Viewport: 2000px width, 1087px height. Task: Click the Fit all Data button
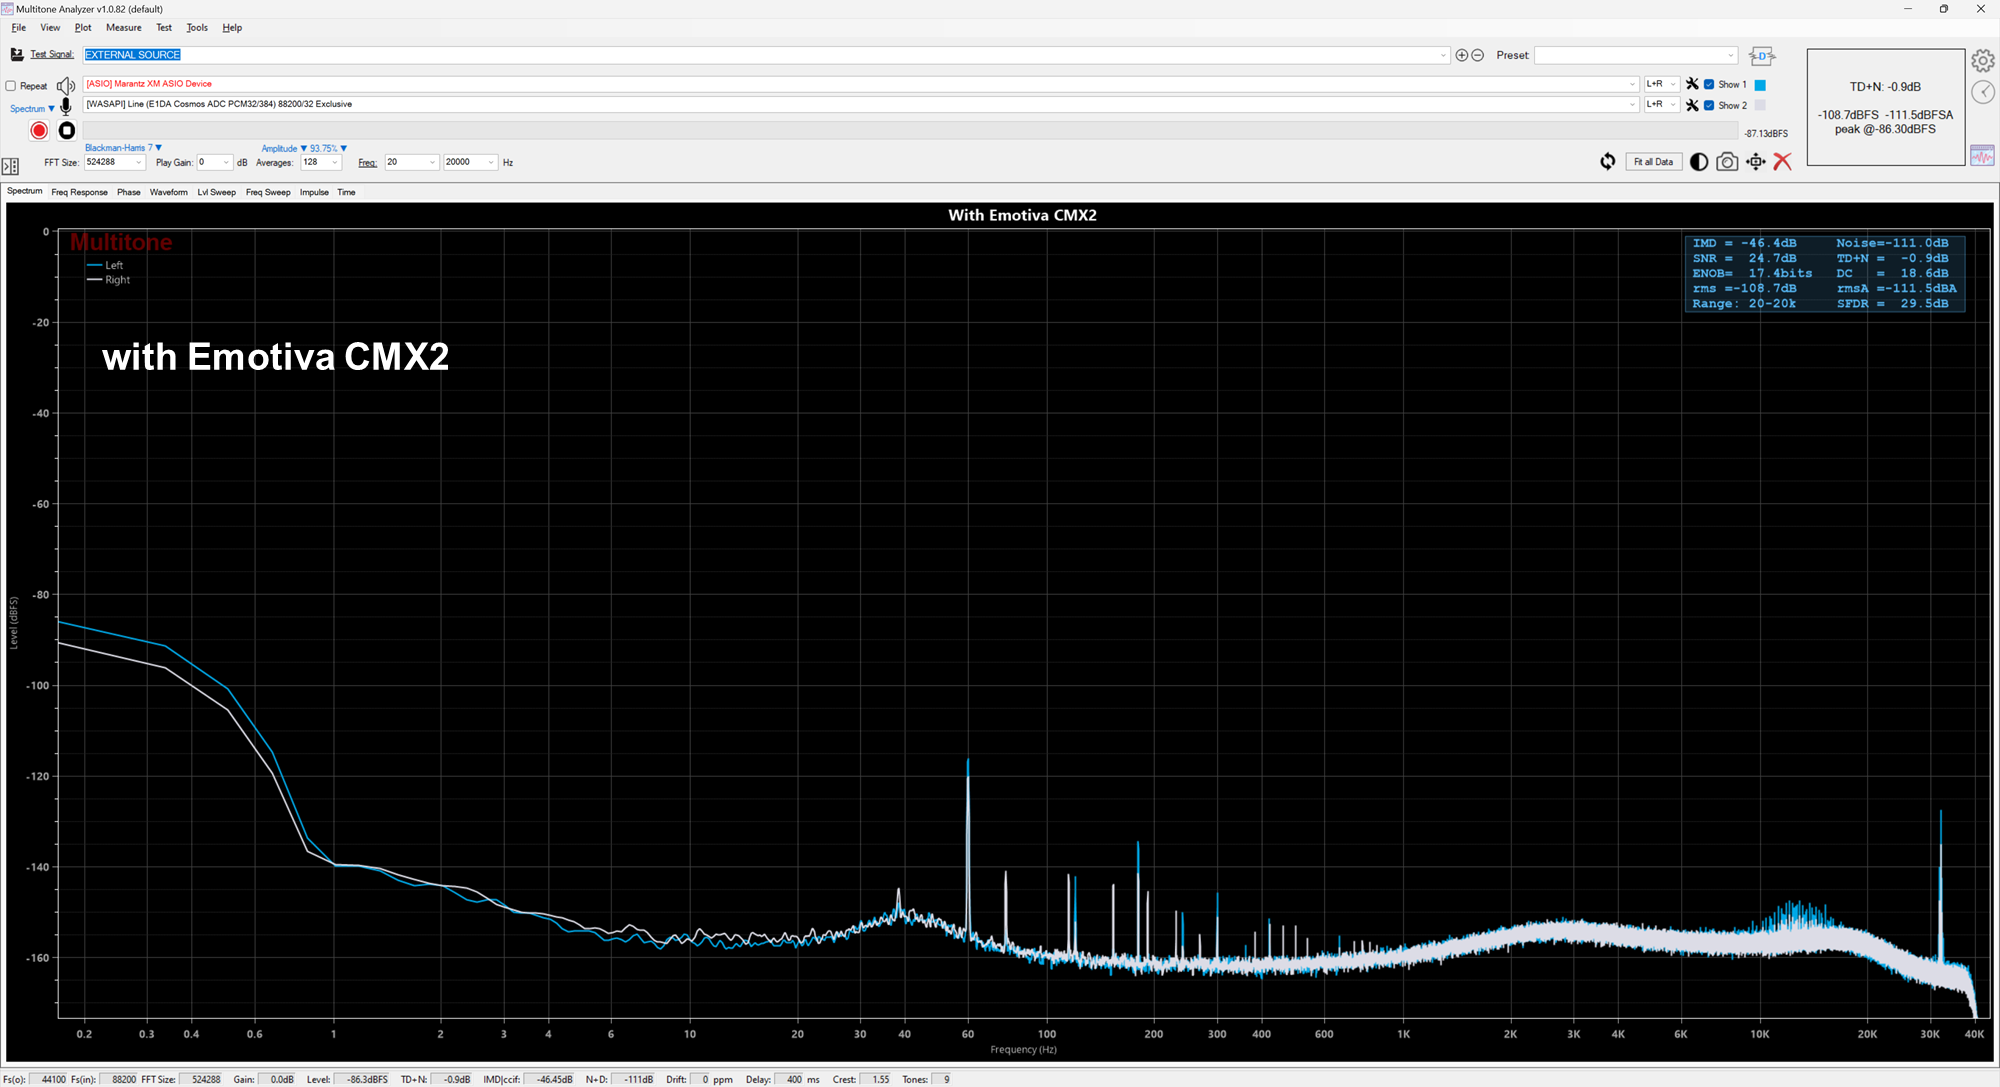(1653, 162)
